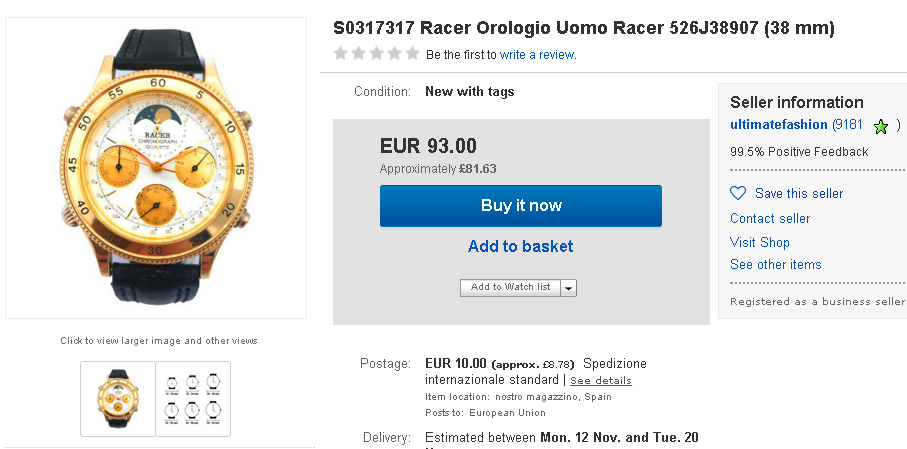Click the first rating star
The image size is (907, 449).
coord(342,54)
